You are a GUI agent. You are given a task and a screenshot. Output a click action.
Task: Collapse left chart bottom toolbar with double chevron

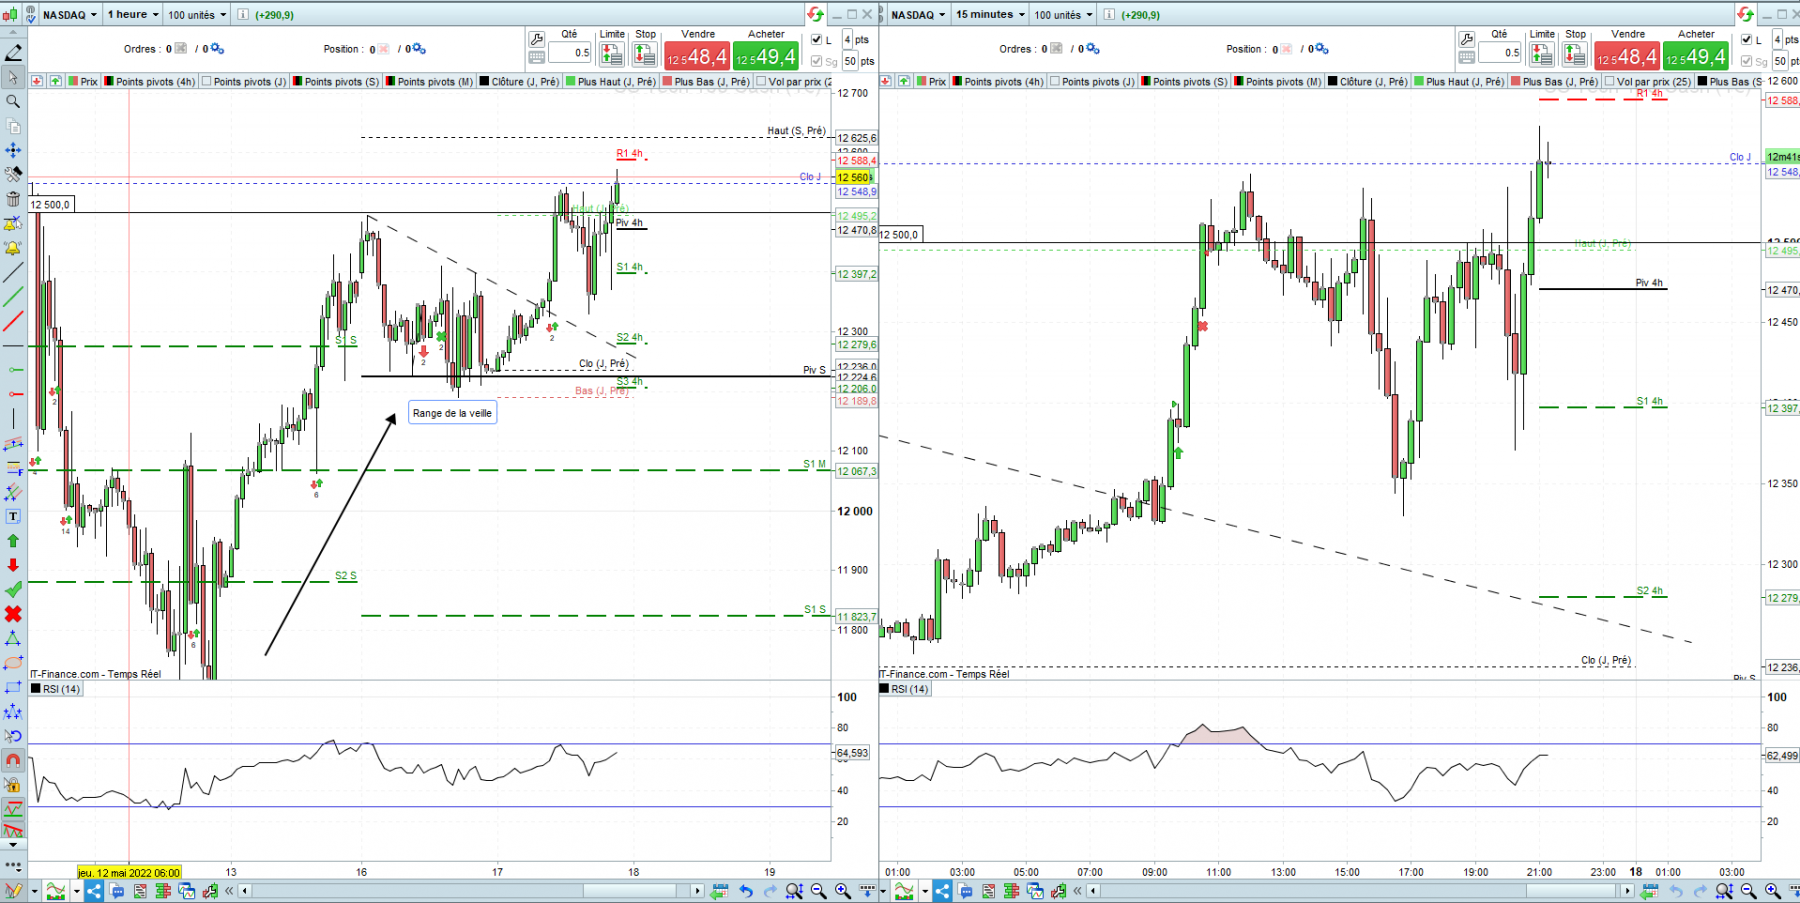[x=229, y=891]
